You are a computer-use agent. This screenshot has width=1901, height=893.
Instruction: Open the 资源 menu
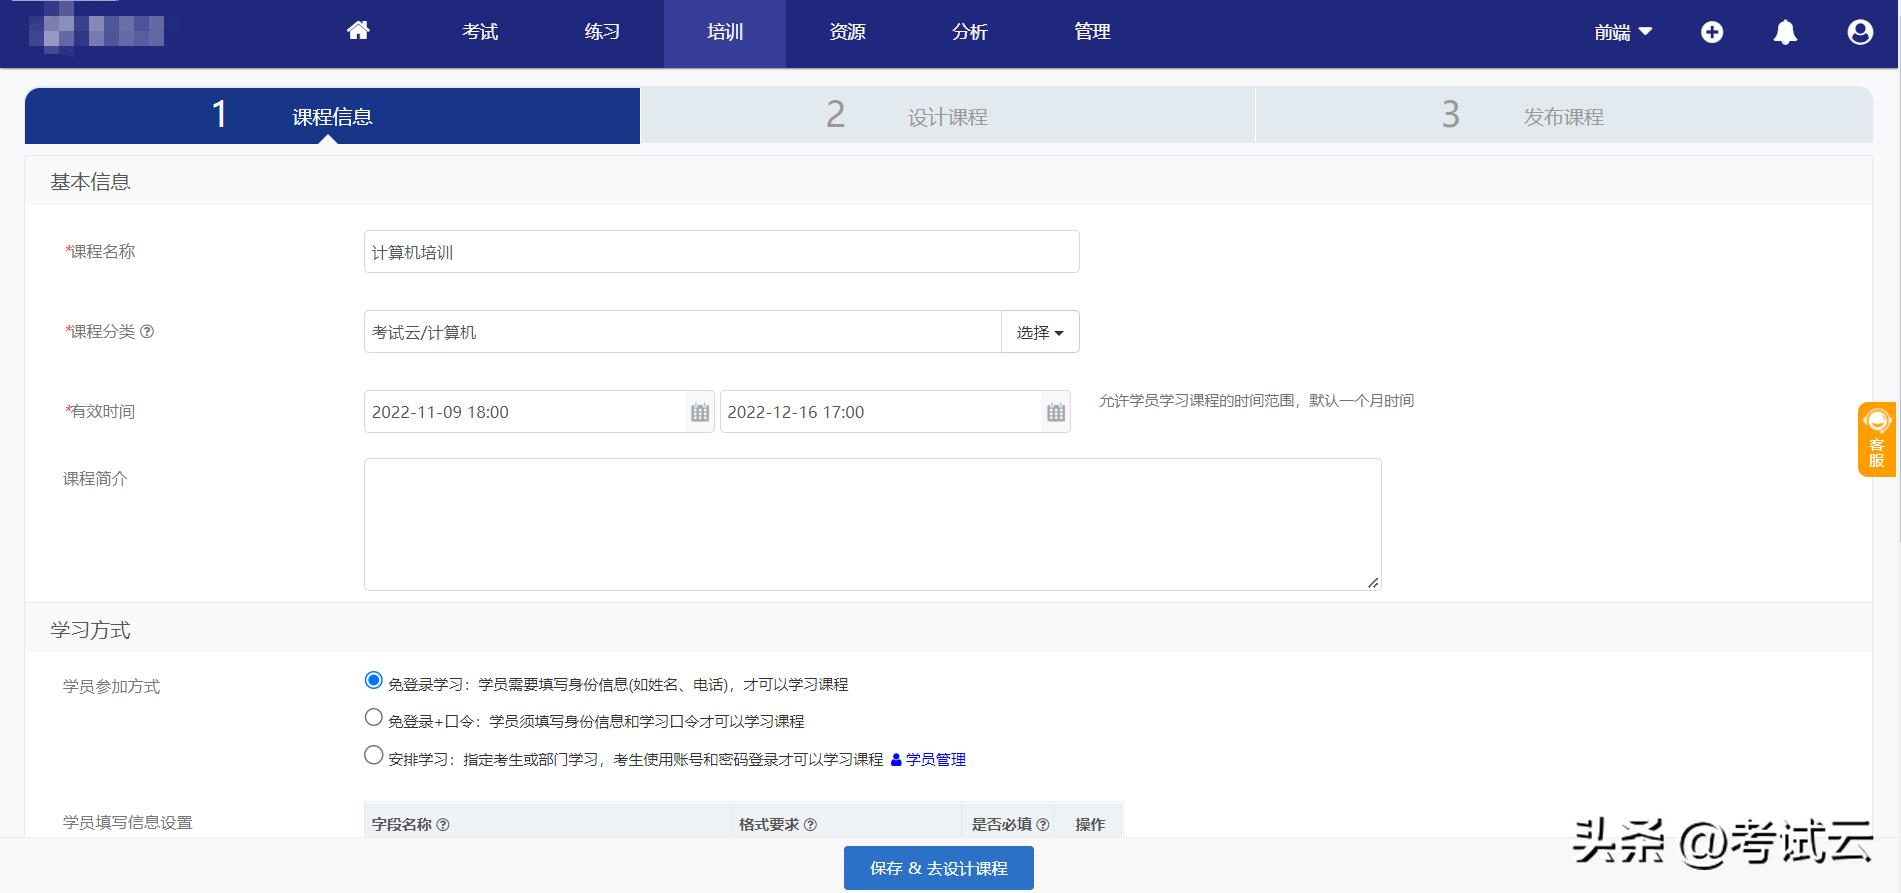[847, 32]
